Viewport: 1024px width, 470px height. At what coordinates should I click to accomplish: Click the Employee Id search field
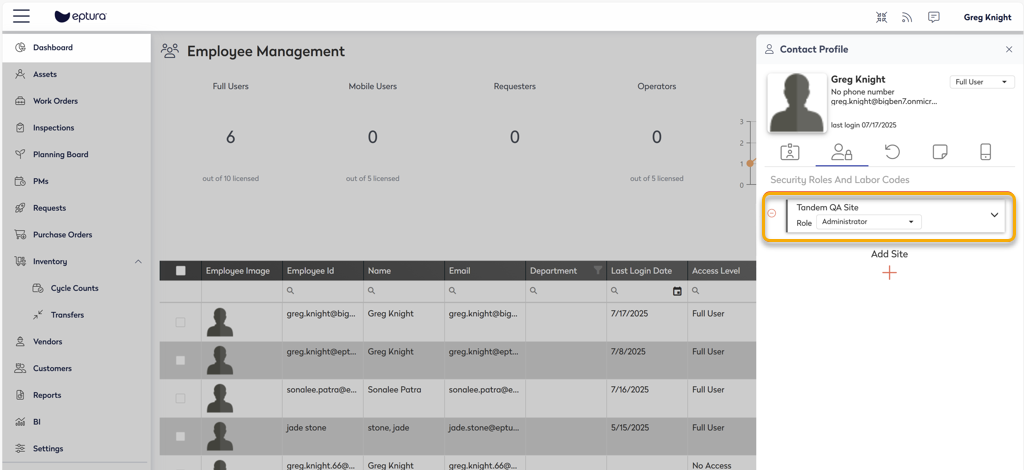[323, 291]
